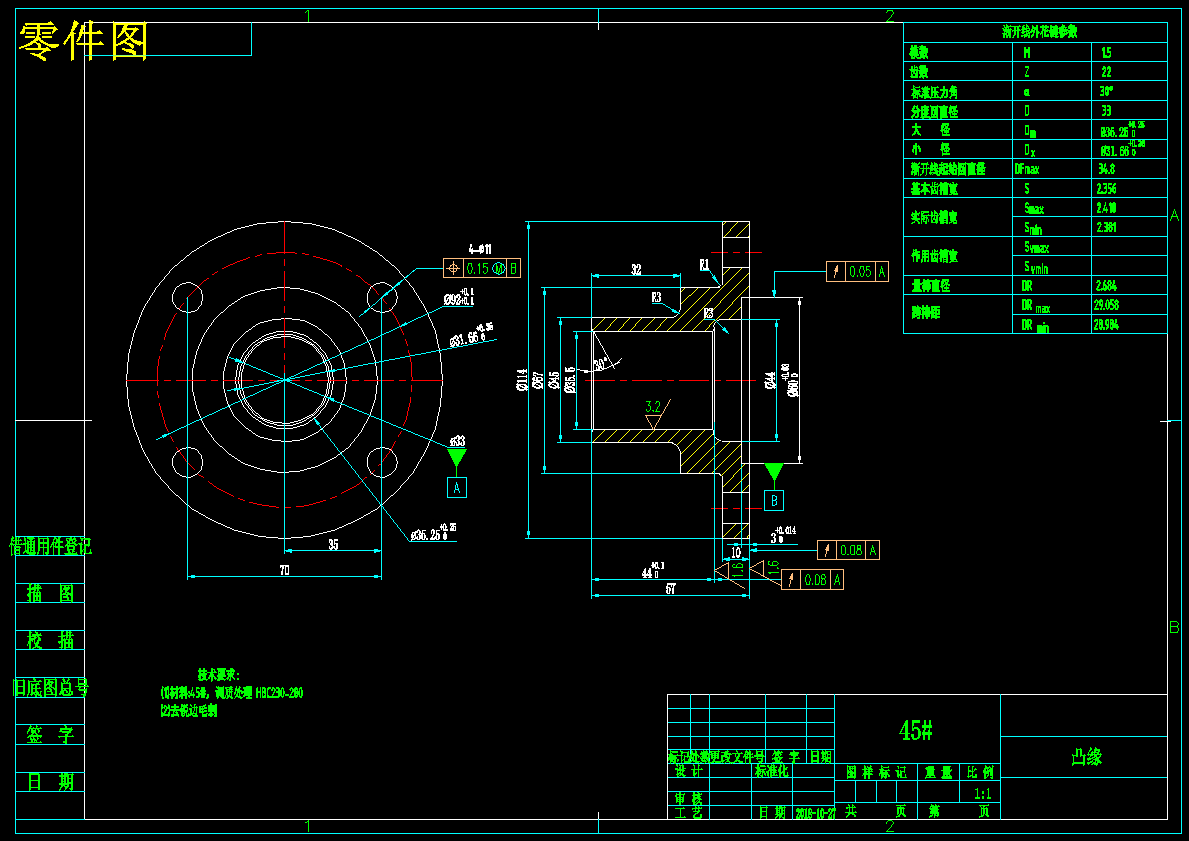This screenshot has width=1189, height=841.
Task: Click the spline table heading '渐开线外花键参数'
Action: (1040, 32)
